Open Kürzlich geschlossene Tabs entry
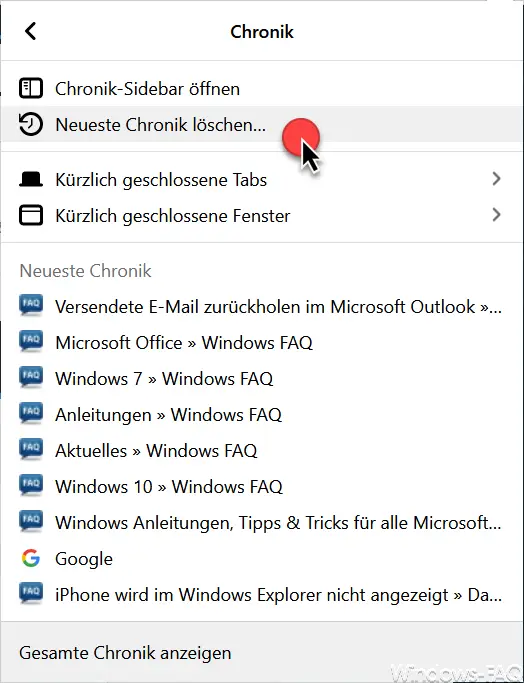The width and height of the screenshot is (524, 683). [262, 179]
